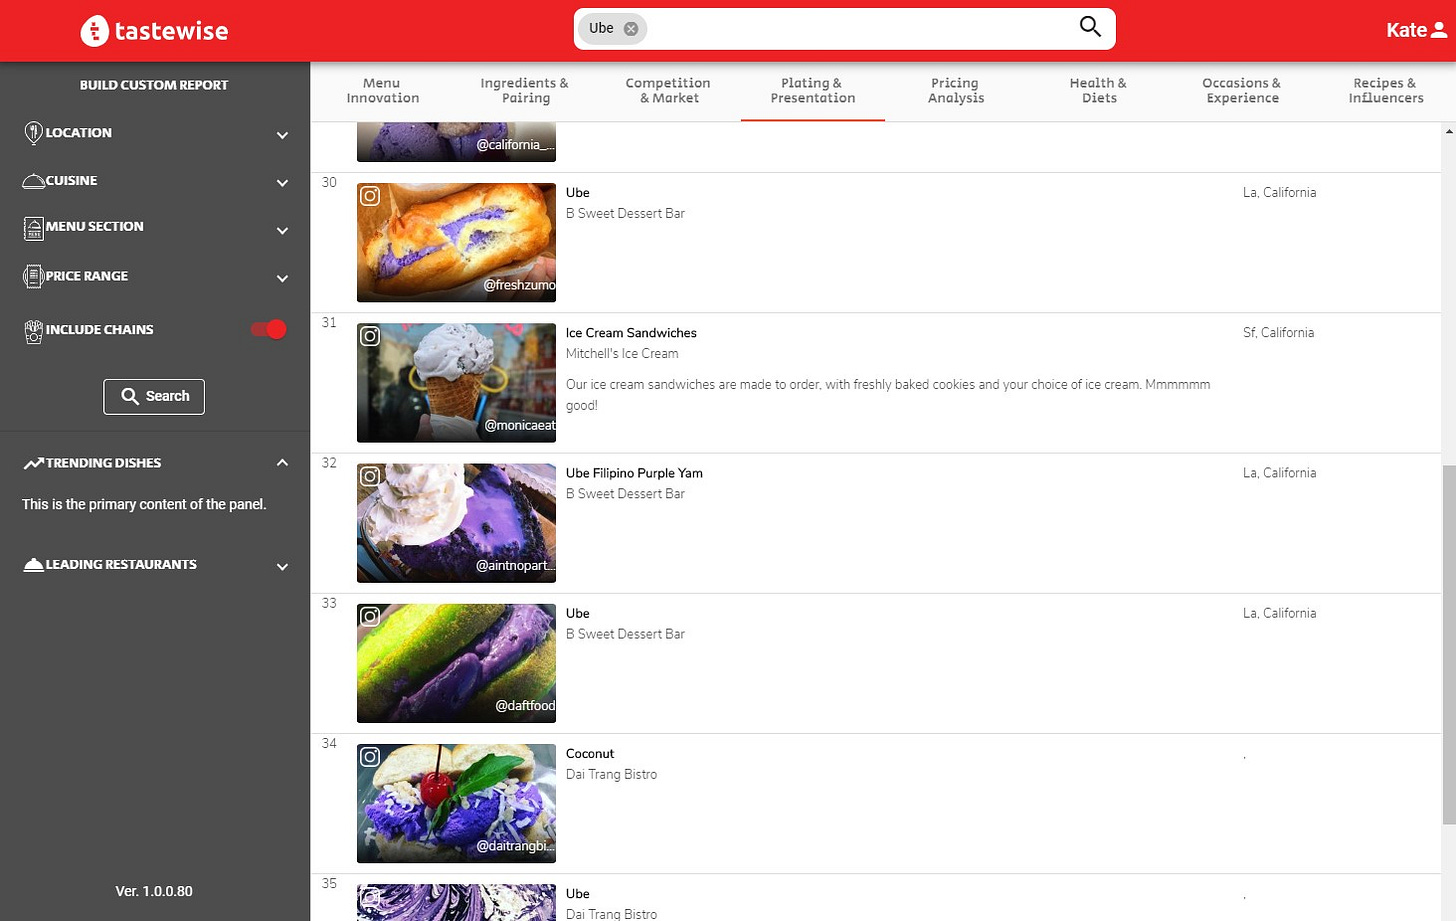This screenshot has height=921, width=1456.
Task: Click B Sweet Dessert Bar in row 33
Action: (625, 634)
